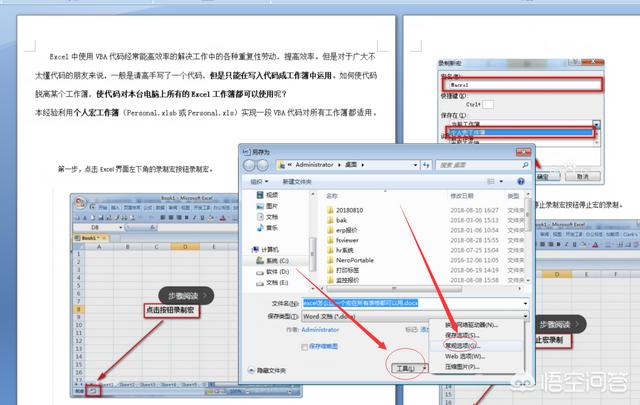Close the Save As dialog
The width and height of the screenshot is (640, 405).
click(523, 152)
